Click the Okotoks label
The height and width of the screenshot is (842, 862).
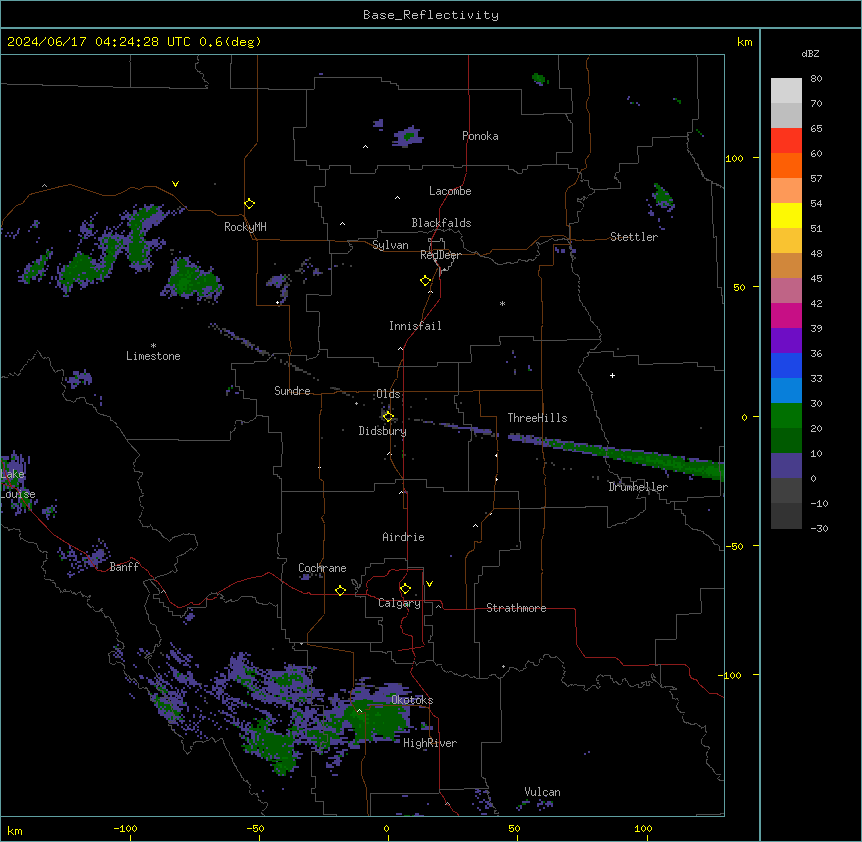(412, 700)
